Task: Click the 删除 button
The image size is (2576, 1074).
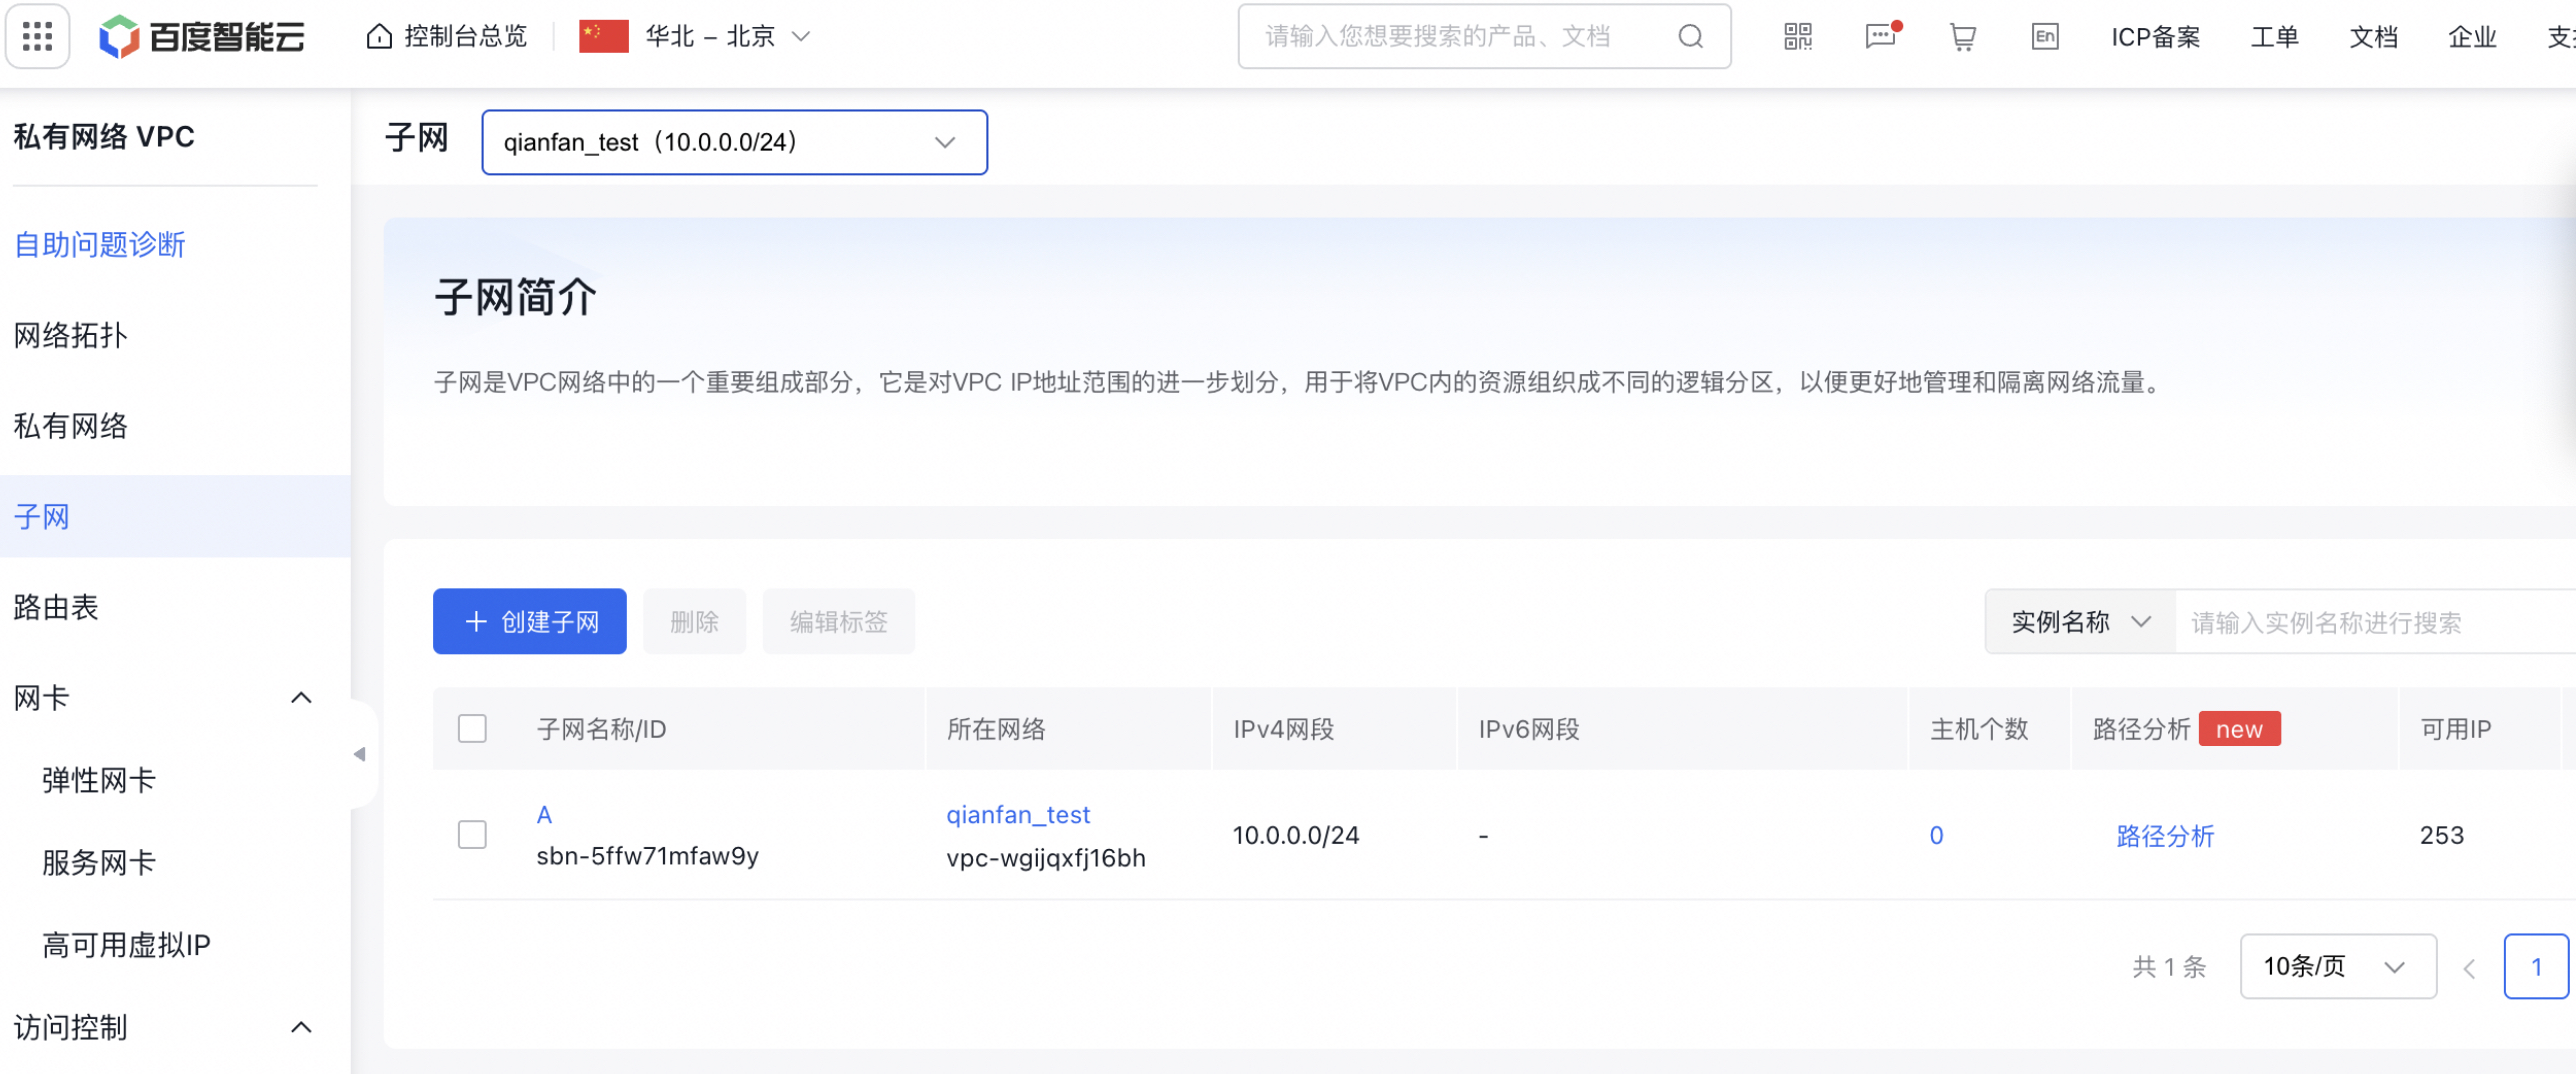Action: (x=695, y=622)
